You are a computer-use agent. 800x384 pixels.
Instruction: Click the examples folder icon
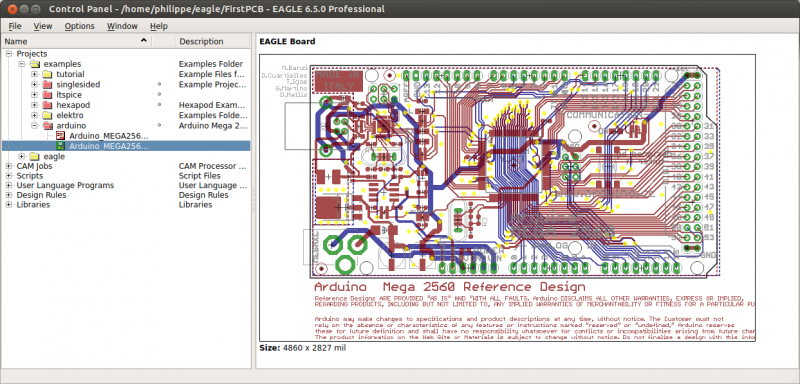34,64
